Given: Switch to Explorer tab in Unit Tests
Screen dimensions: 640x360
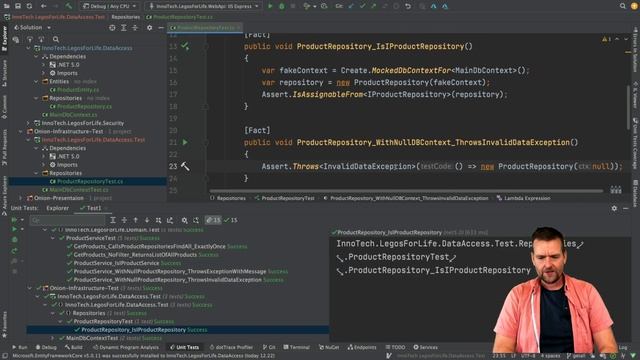Looking at the screenshot, I should [x=58, y=208].
